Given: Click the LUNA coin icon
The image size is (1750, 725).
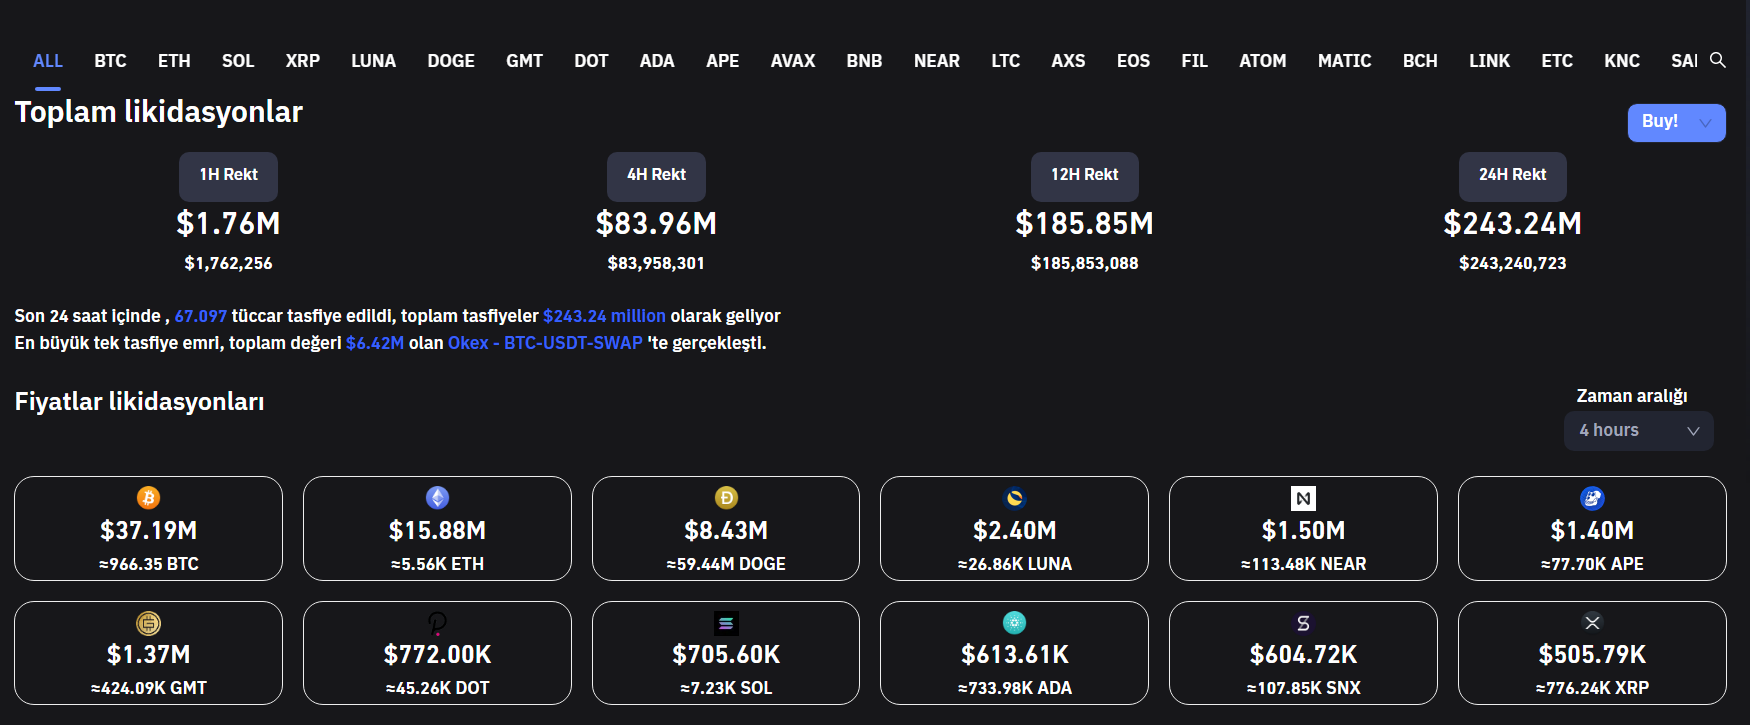Looking at the screenshot, I should point(1014,498).
